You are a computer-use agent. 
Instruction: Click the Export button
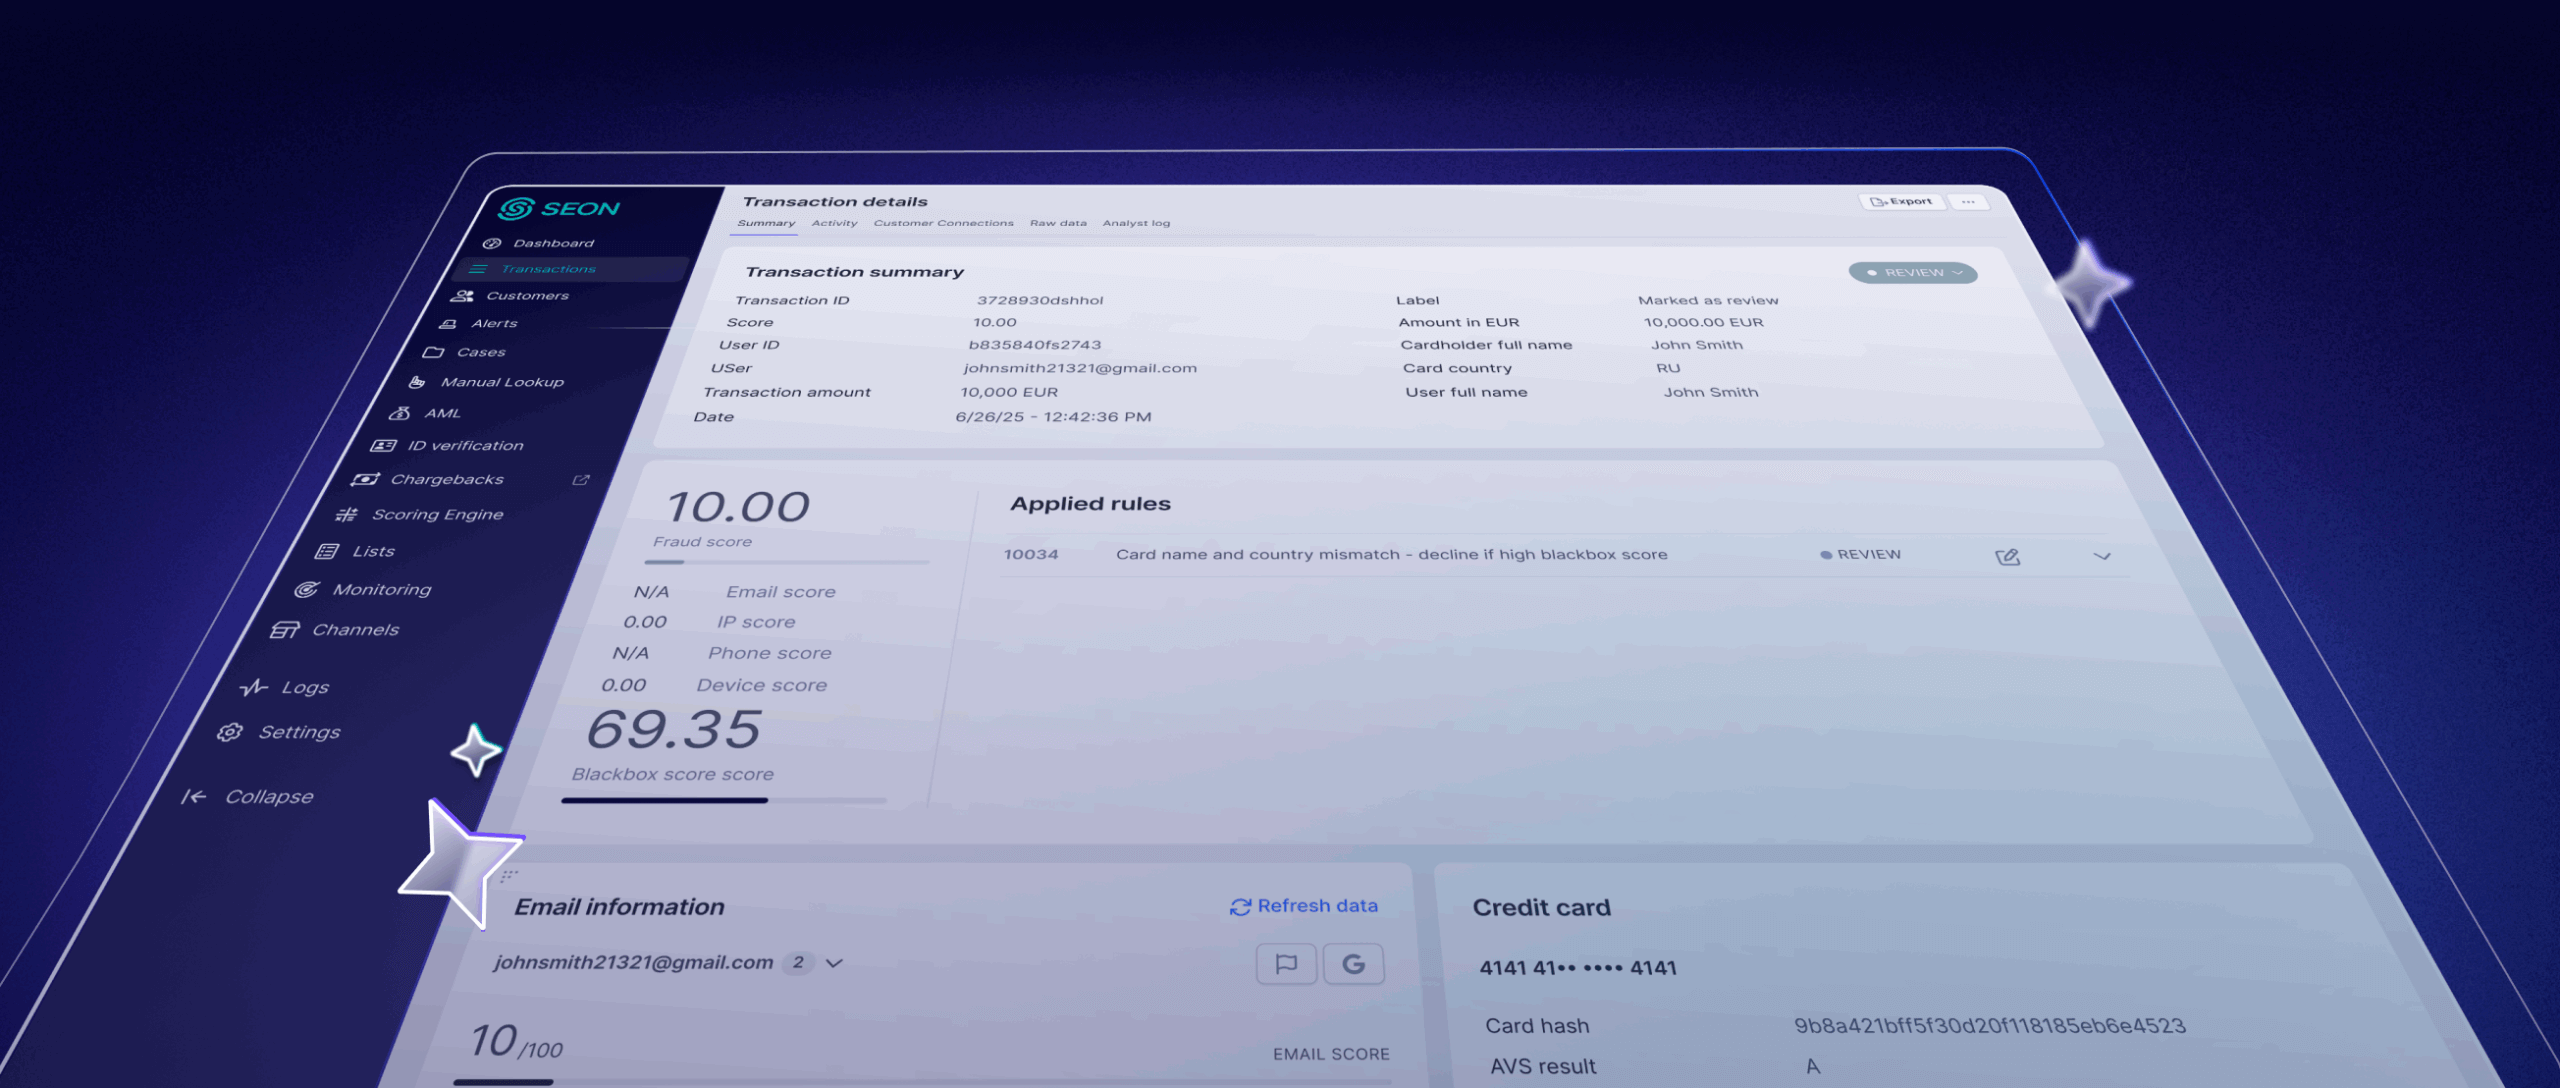(x=1902, y=201)
